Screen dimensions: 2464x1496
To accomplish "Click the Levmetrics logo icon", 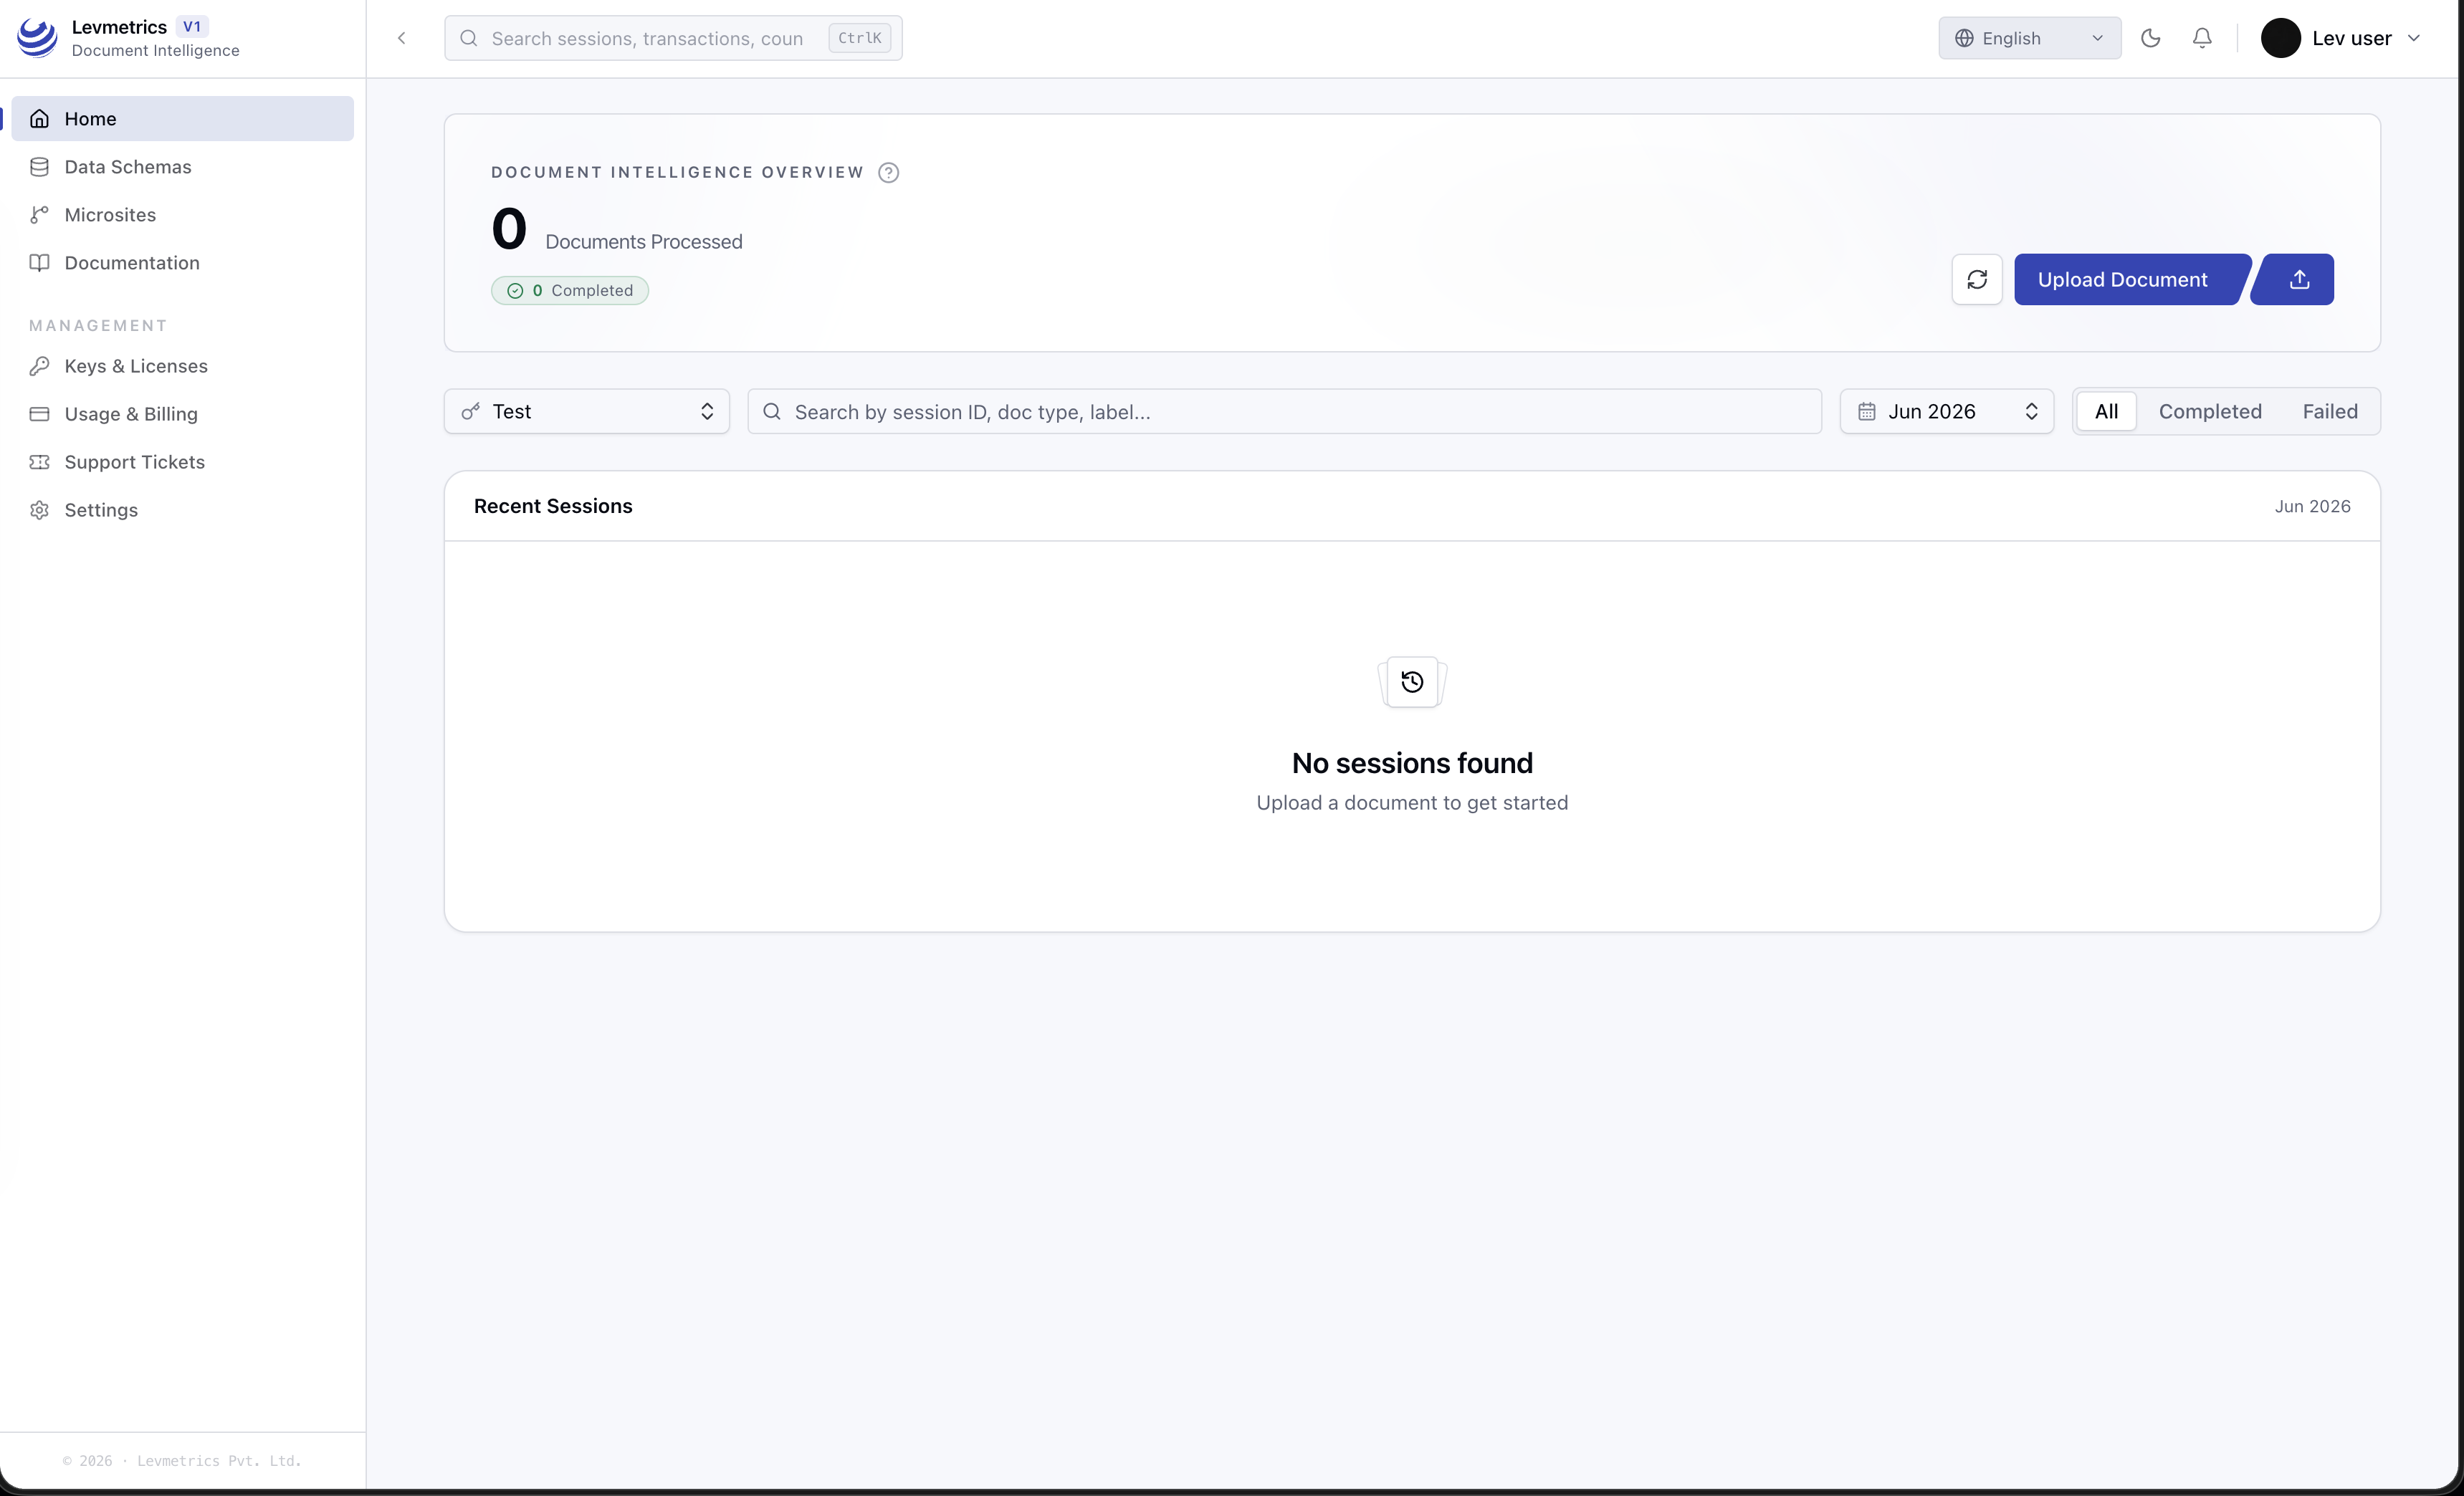I will pos(37,38).
